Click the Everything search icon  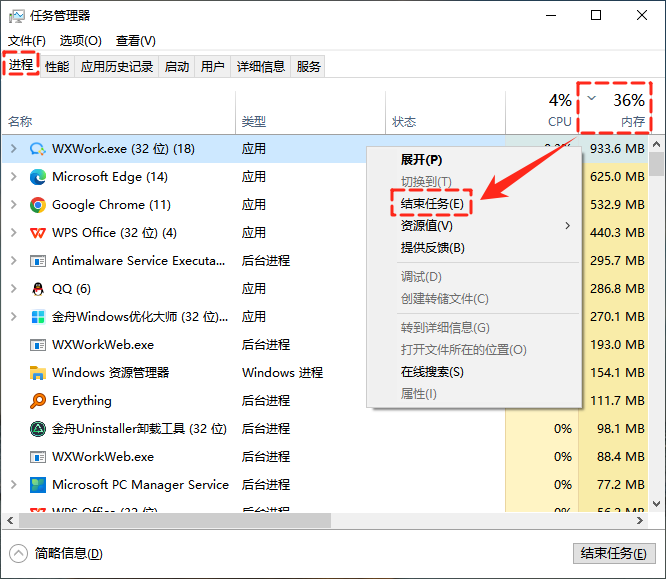point(38,401)
